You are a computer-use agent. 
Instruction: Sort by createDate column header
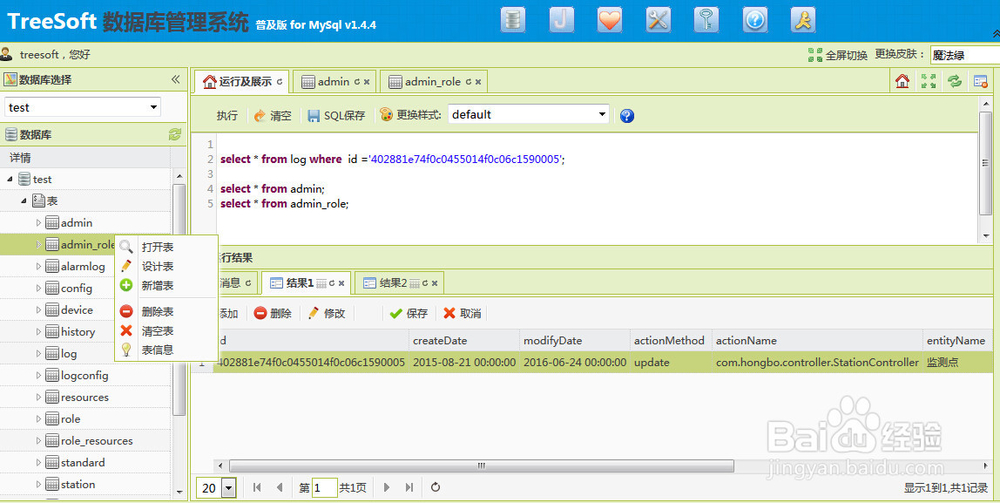click(x=464, y=340)
